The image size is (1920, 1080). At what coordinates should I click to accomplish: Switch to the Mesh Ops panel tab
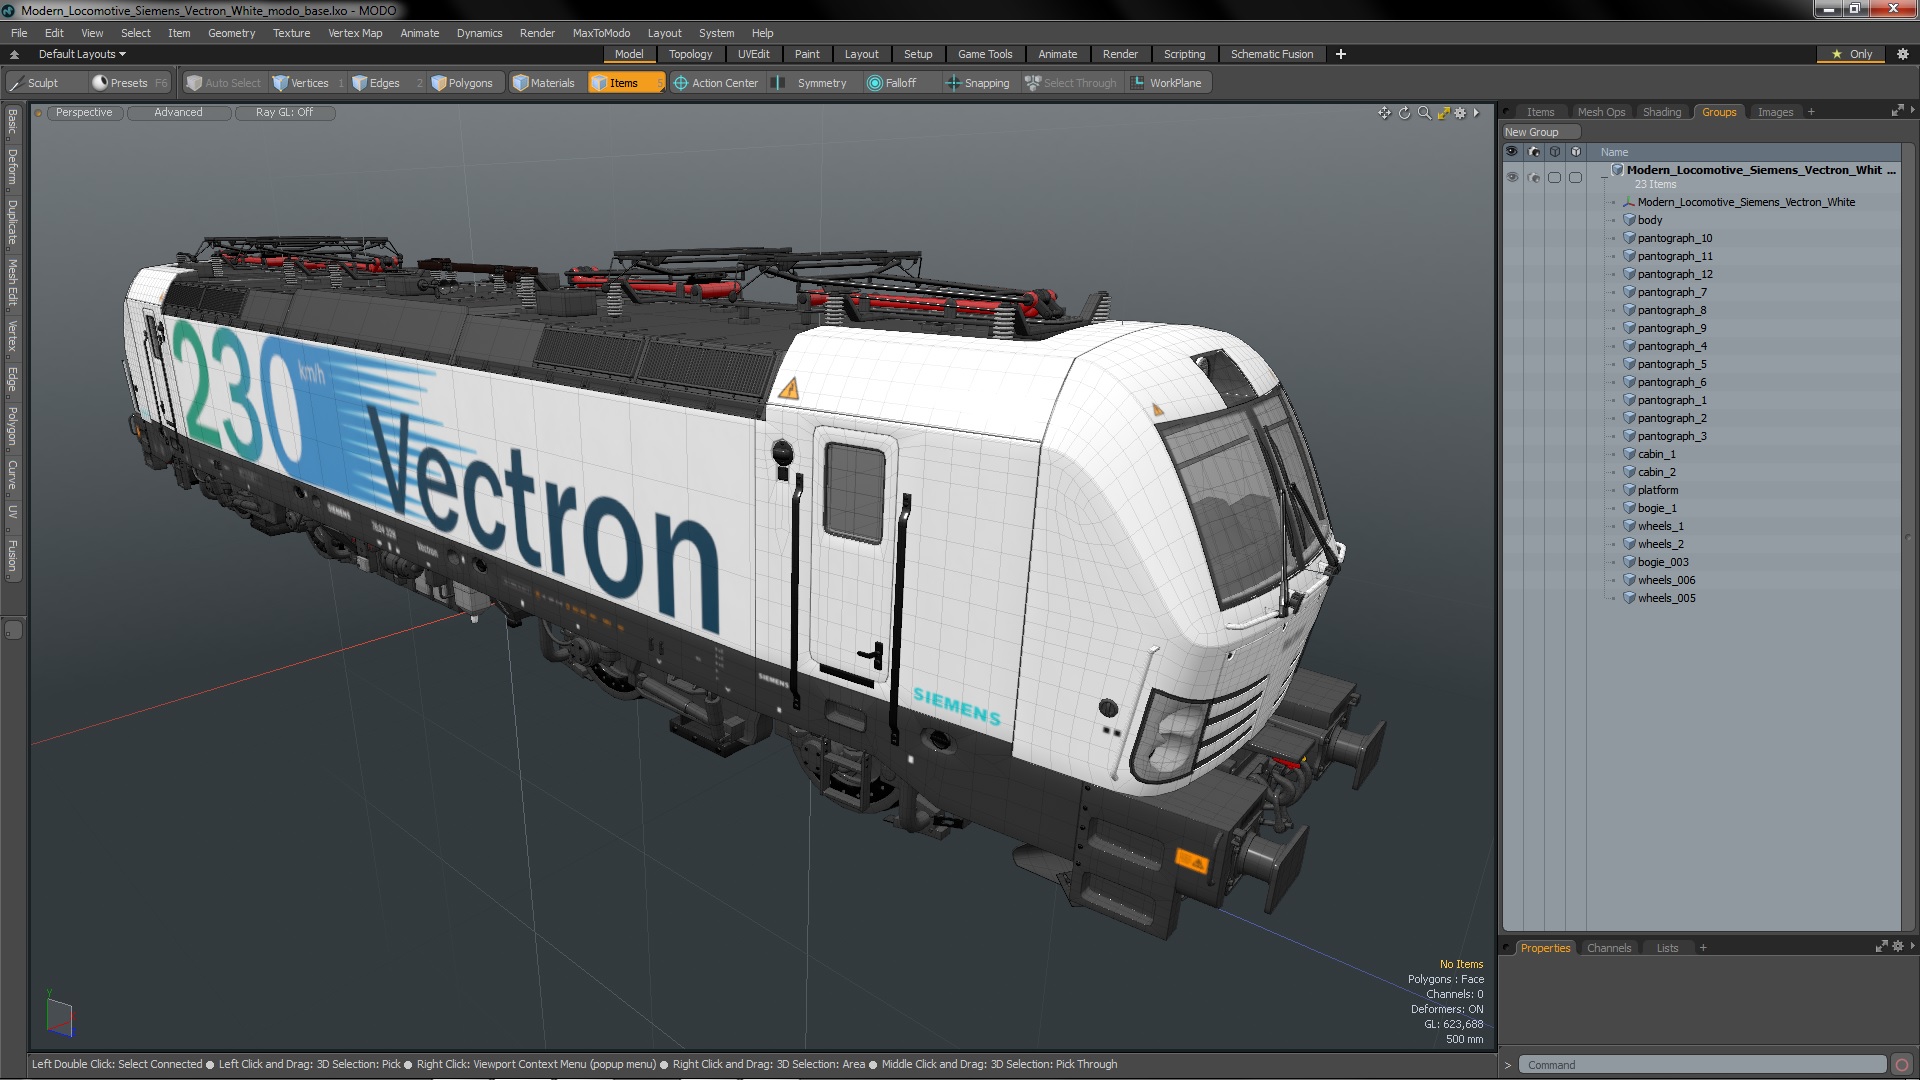[x=1601, y=112]
